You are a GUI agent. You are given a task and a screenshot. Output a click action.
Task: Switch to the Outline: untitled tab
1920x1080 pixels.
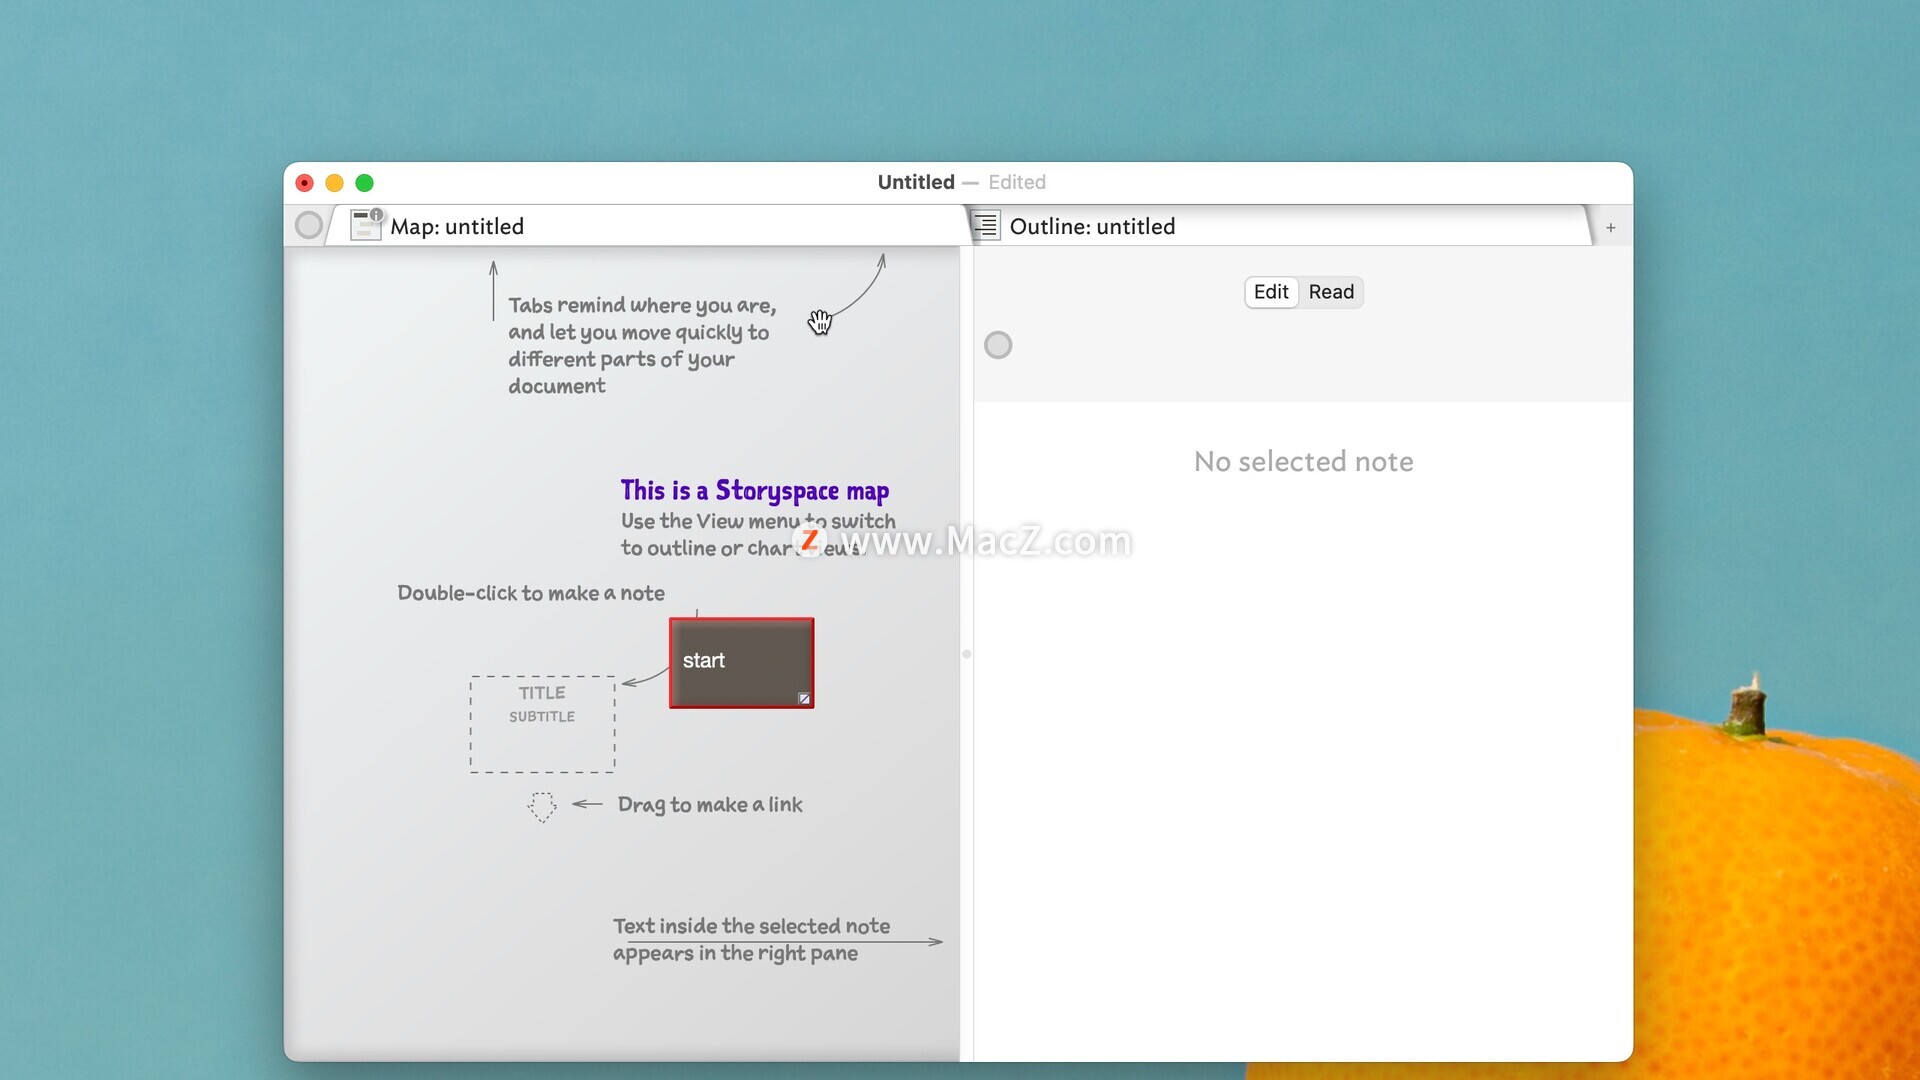pos(1280,226)
